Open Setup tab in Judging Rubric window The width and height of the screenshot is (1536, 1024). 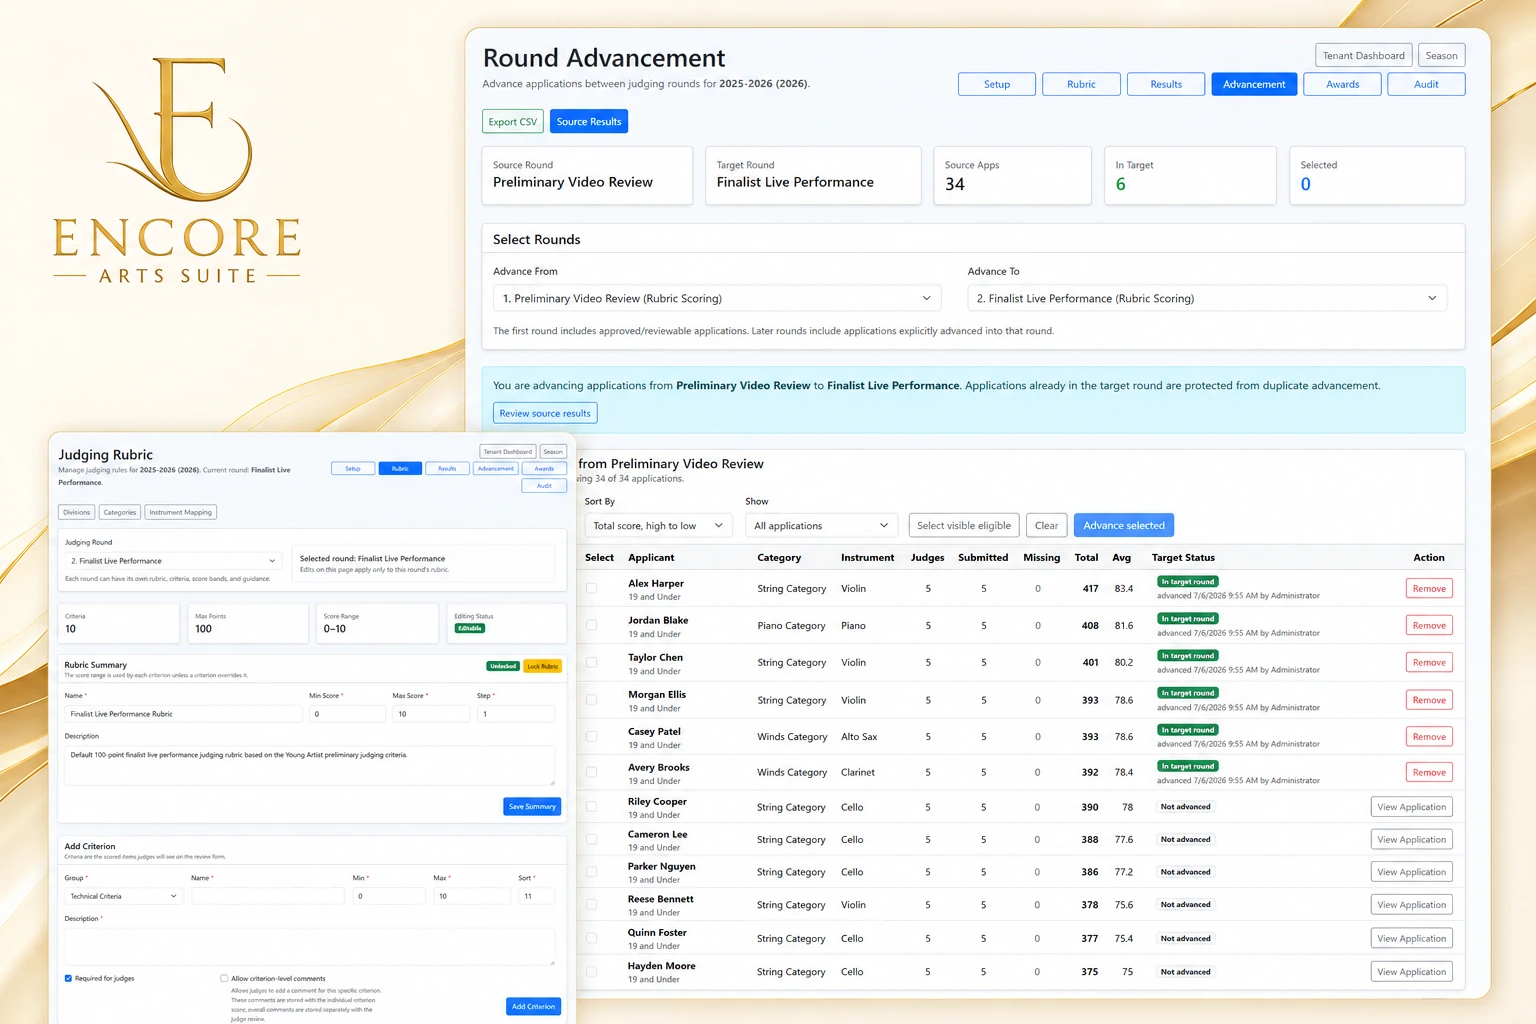point(353,468)
